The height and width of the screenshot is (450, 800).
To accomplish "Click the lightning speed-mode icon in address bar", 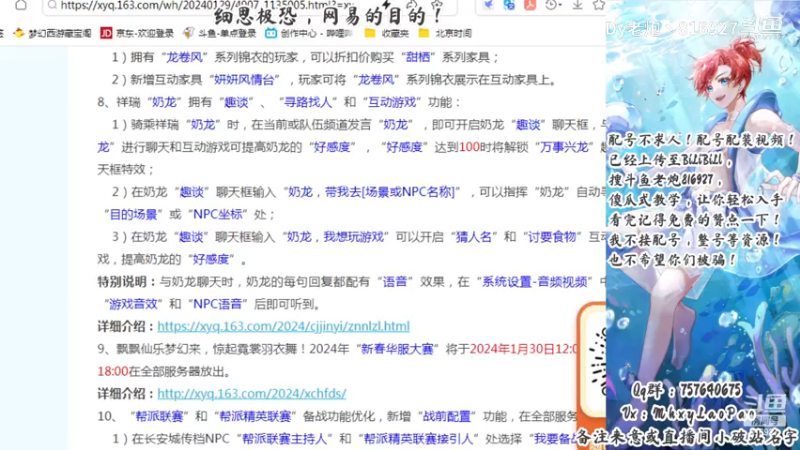I will point(386,5).
